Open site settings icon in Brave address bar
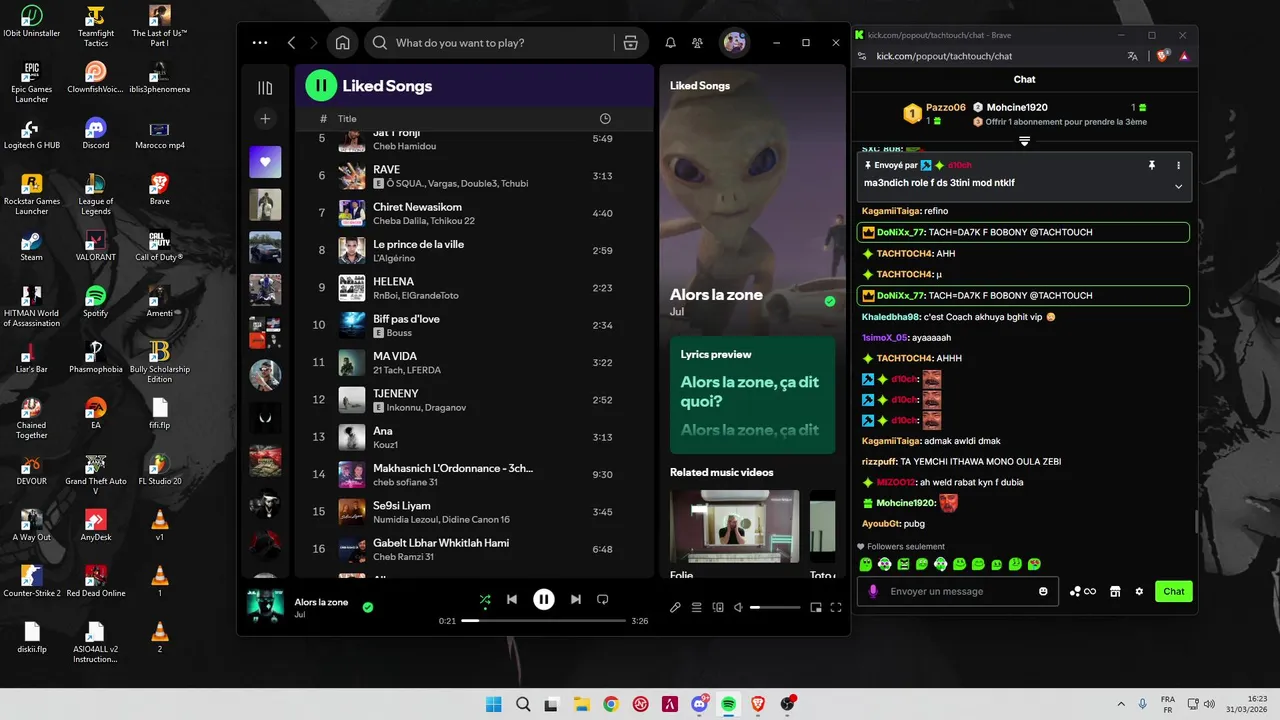 863,56
